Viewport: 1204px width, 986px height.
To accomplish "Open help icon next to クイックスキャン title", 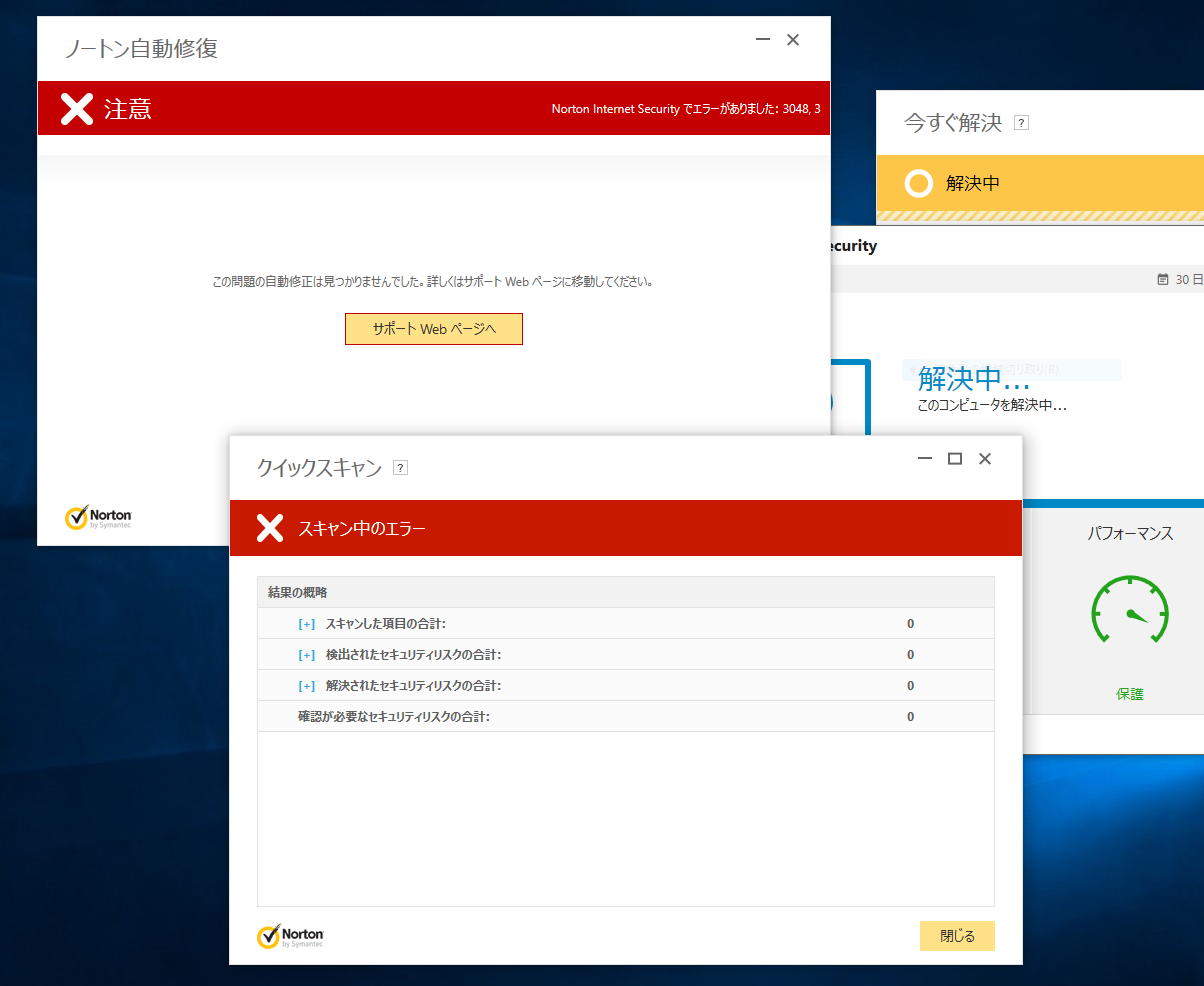I will 400,467.
